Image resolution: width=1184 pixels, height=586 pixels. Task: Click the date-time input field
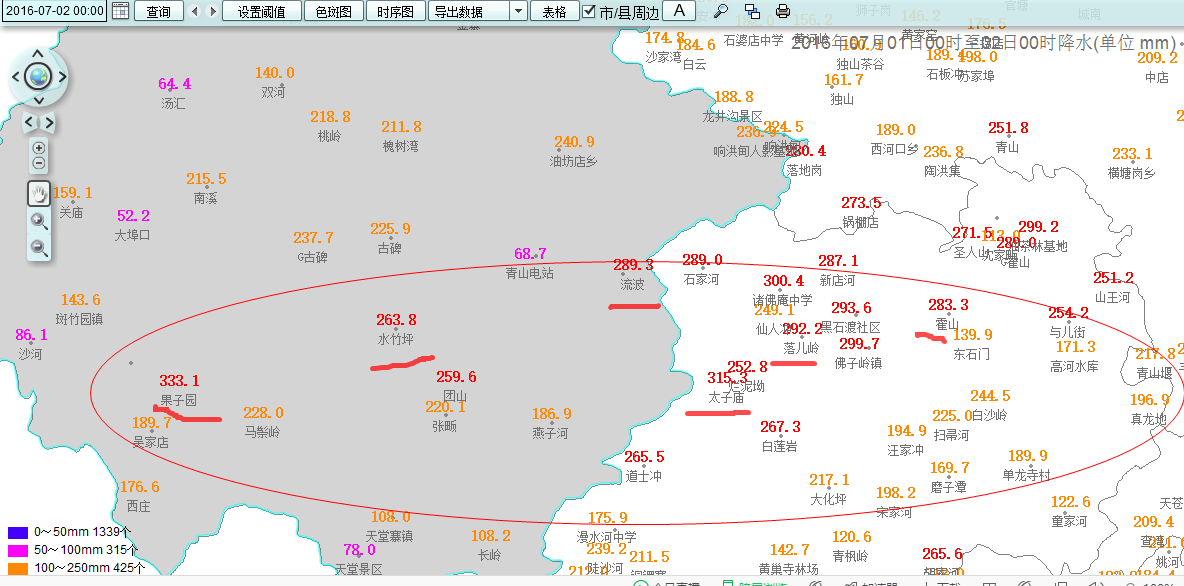(54, 11)
